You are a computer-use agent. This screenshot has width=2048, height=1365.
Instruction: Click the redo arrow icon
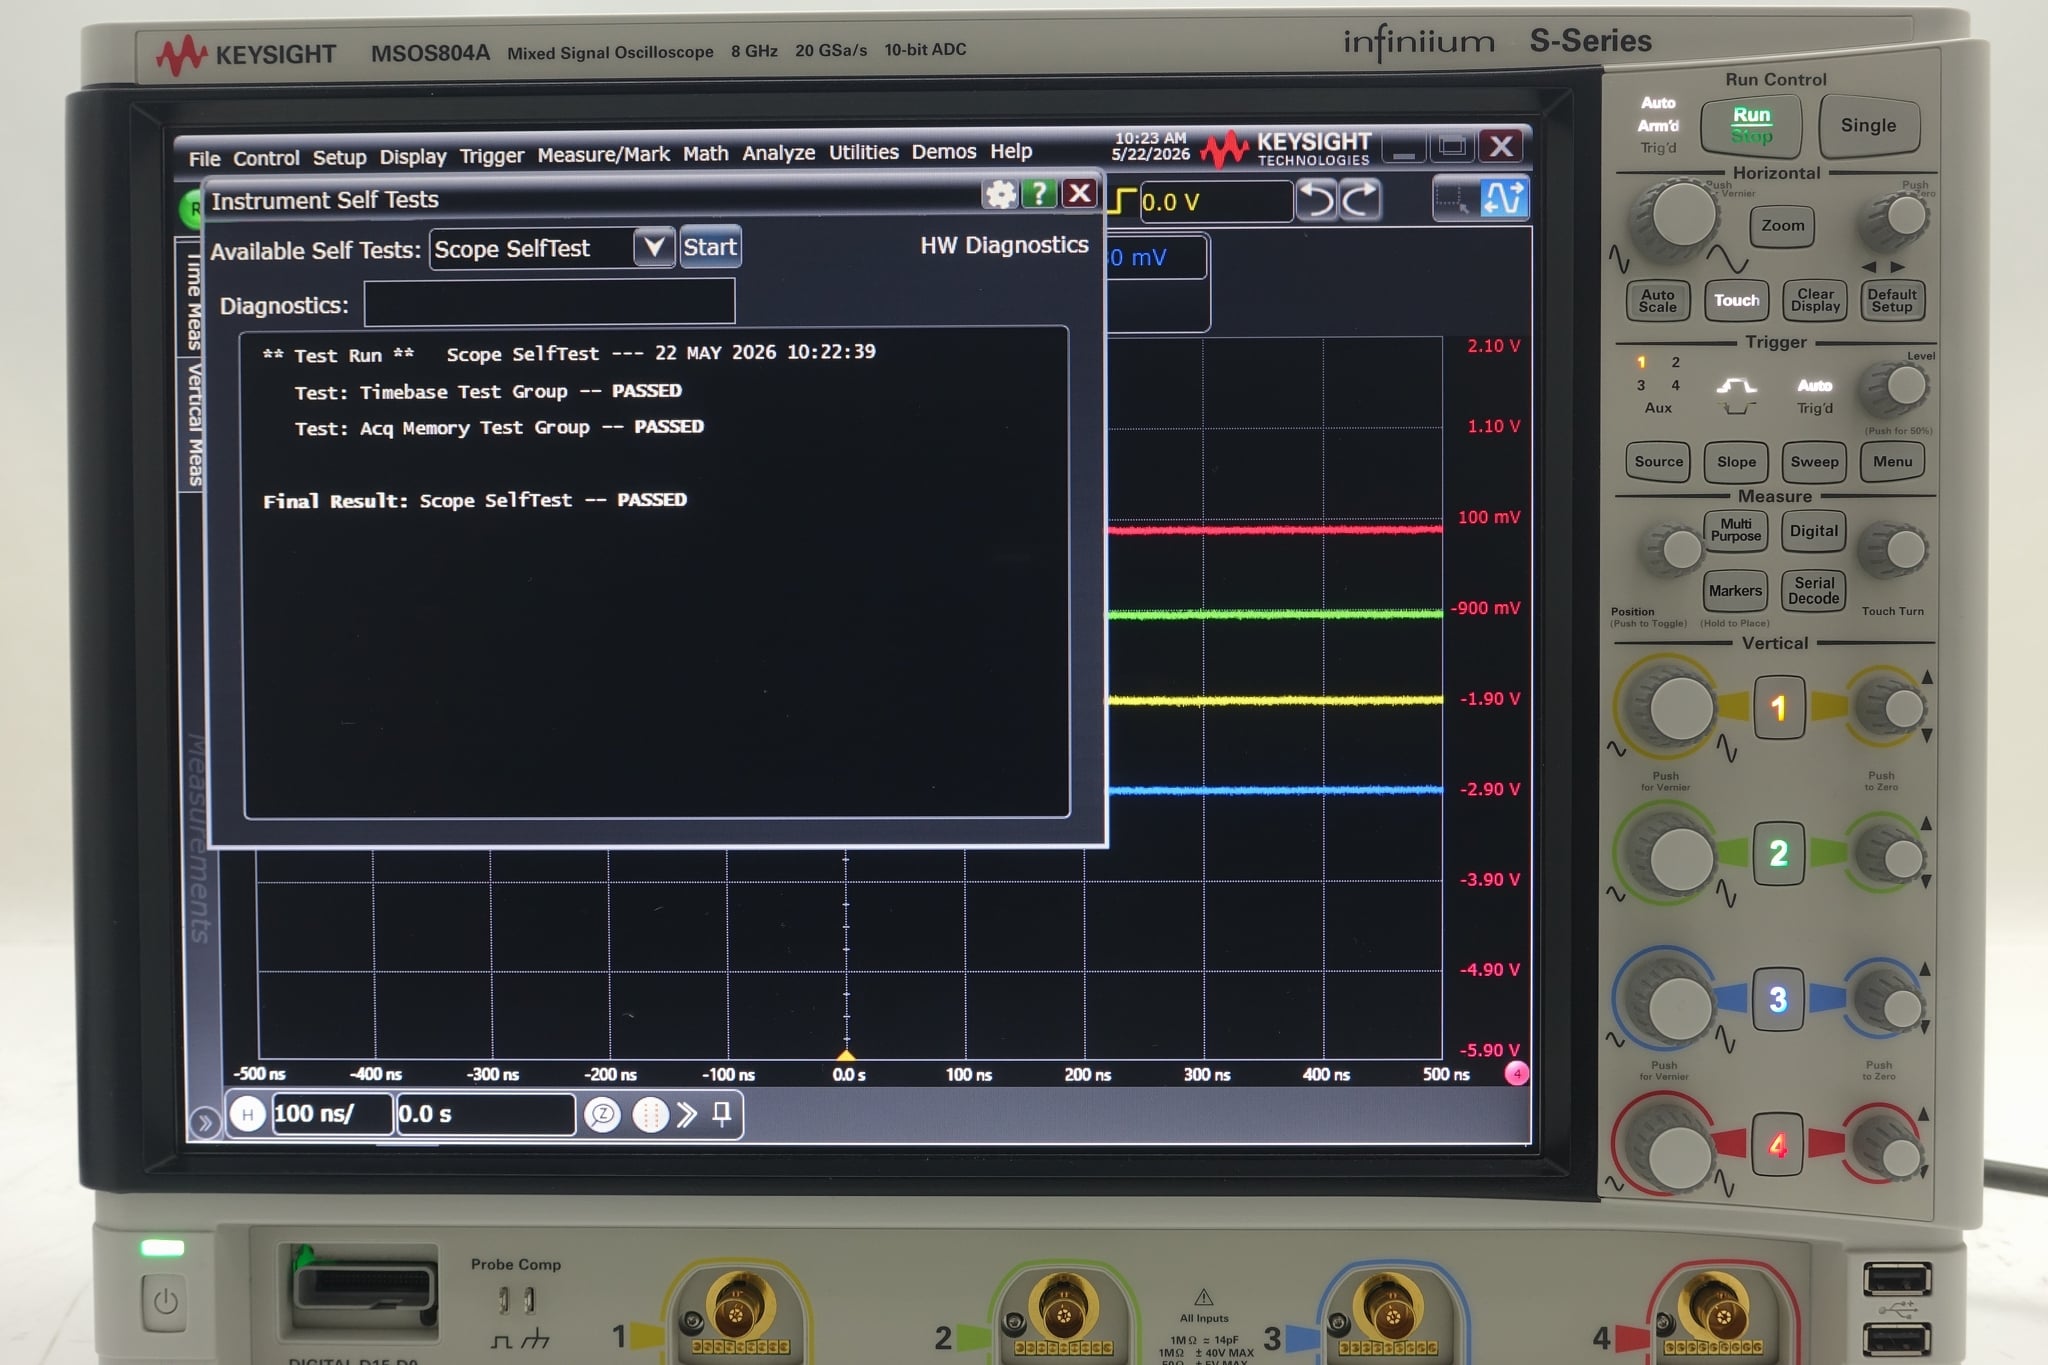(x=1361, y=199)
